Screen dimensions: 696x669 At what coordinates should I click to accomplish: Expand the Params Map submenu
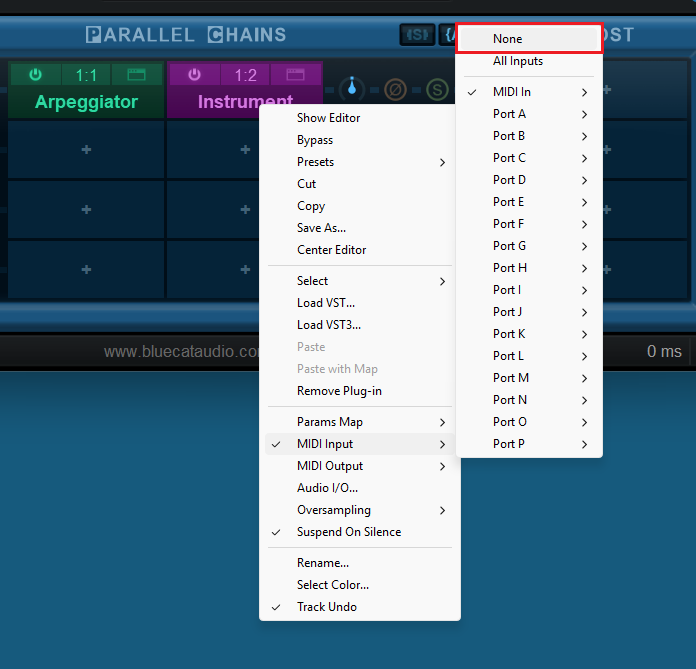click(360, 422)
